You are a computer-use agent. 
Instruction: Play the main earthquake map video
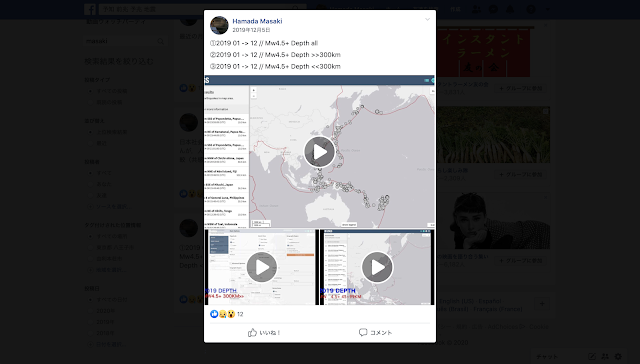point(320,152)
